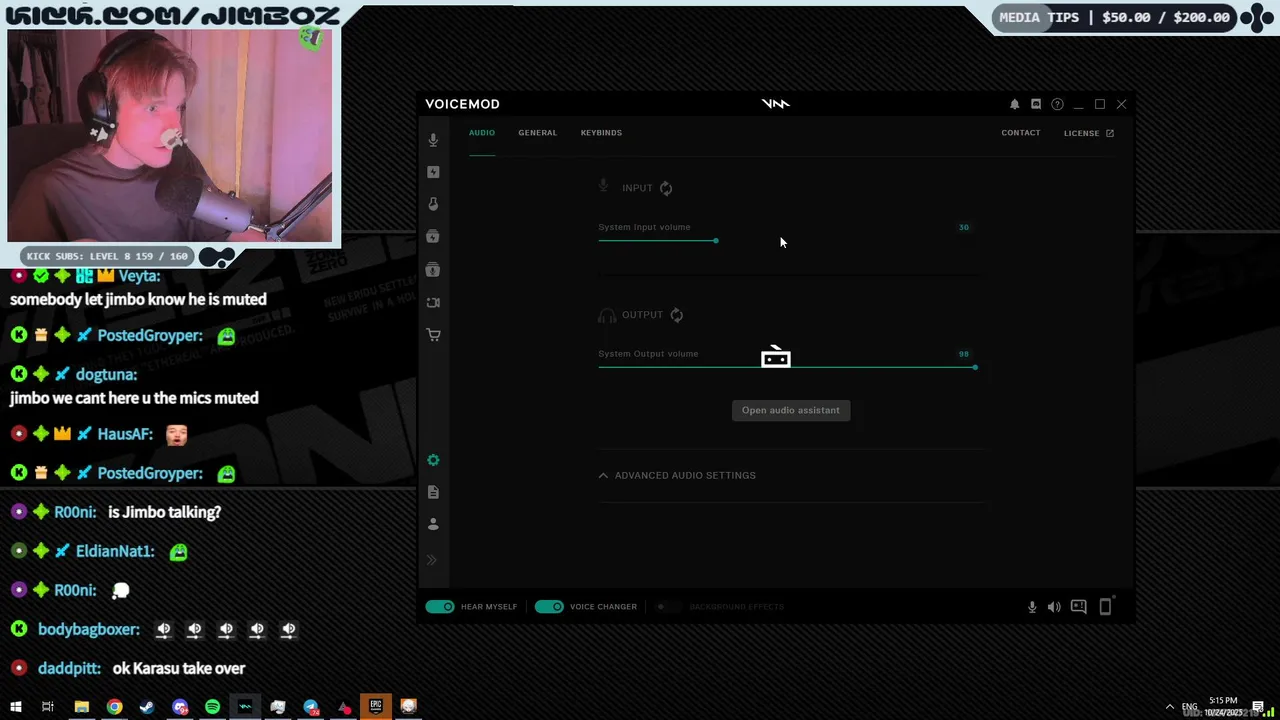
Task: Switch to the Keybinds tab
Action: (601, 133)
